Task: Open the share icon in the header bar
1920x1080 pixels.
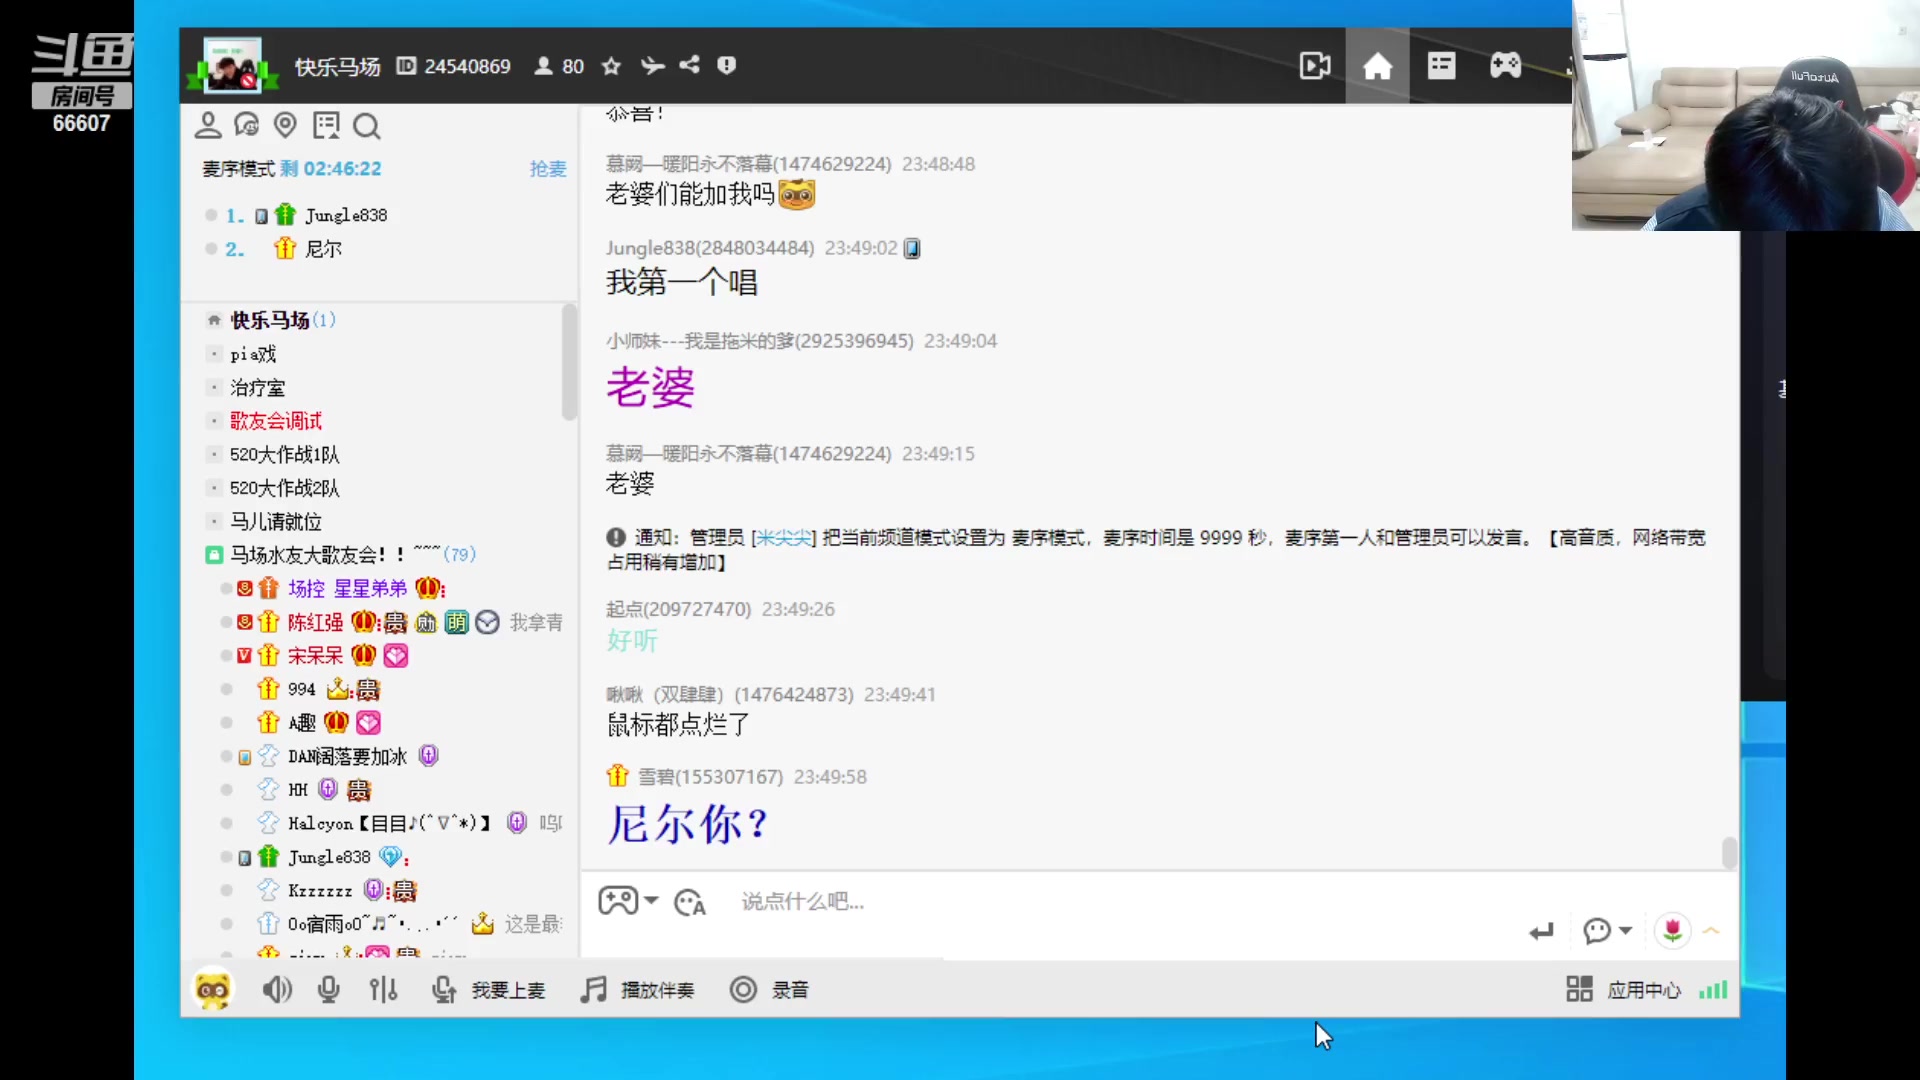Action: pyautogui.click(x=689, y=65)
